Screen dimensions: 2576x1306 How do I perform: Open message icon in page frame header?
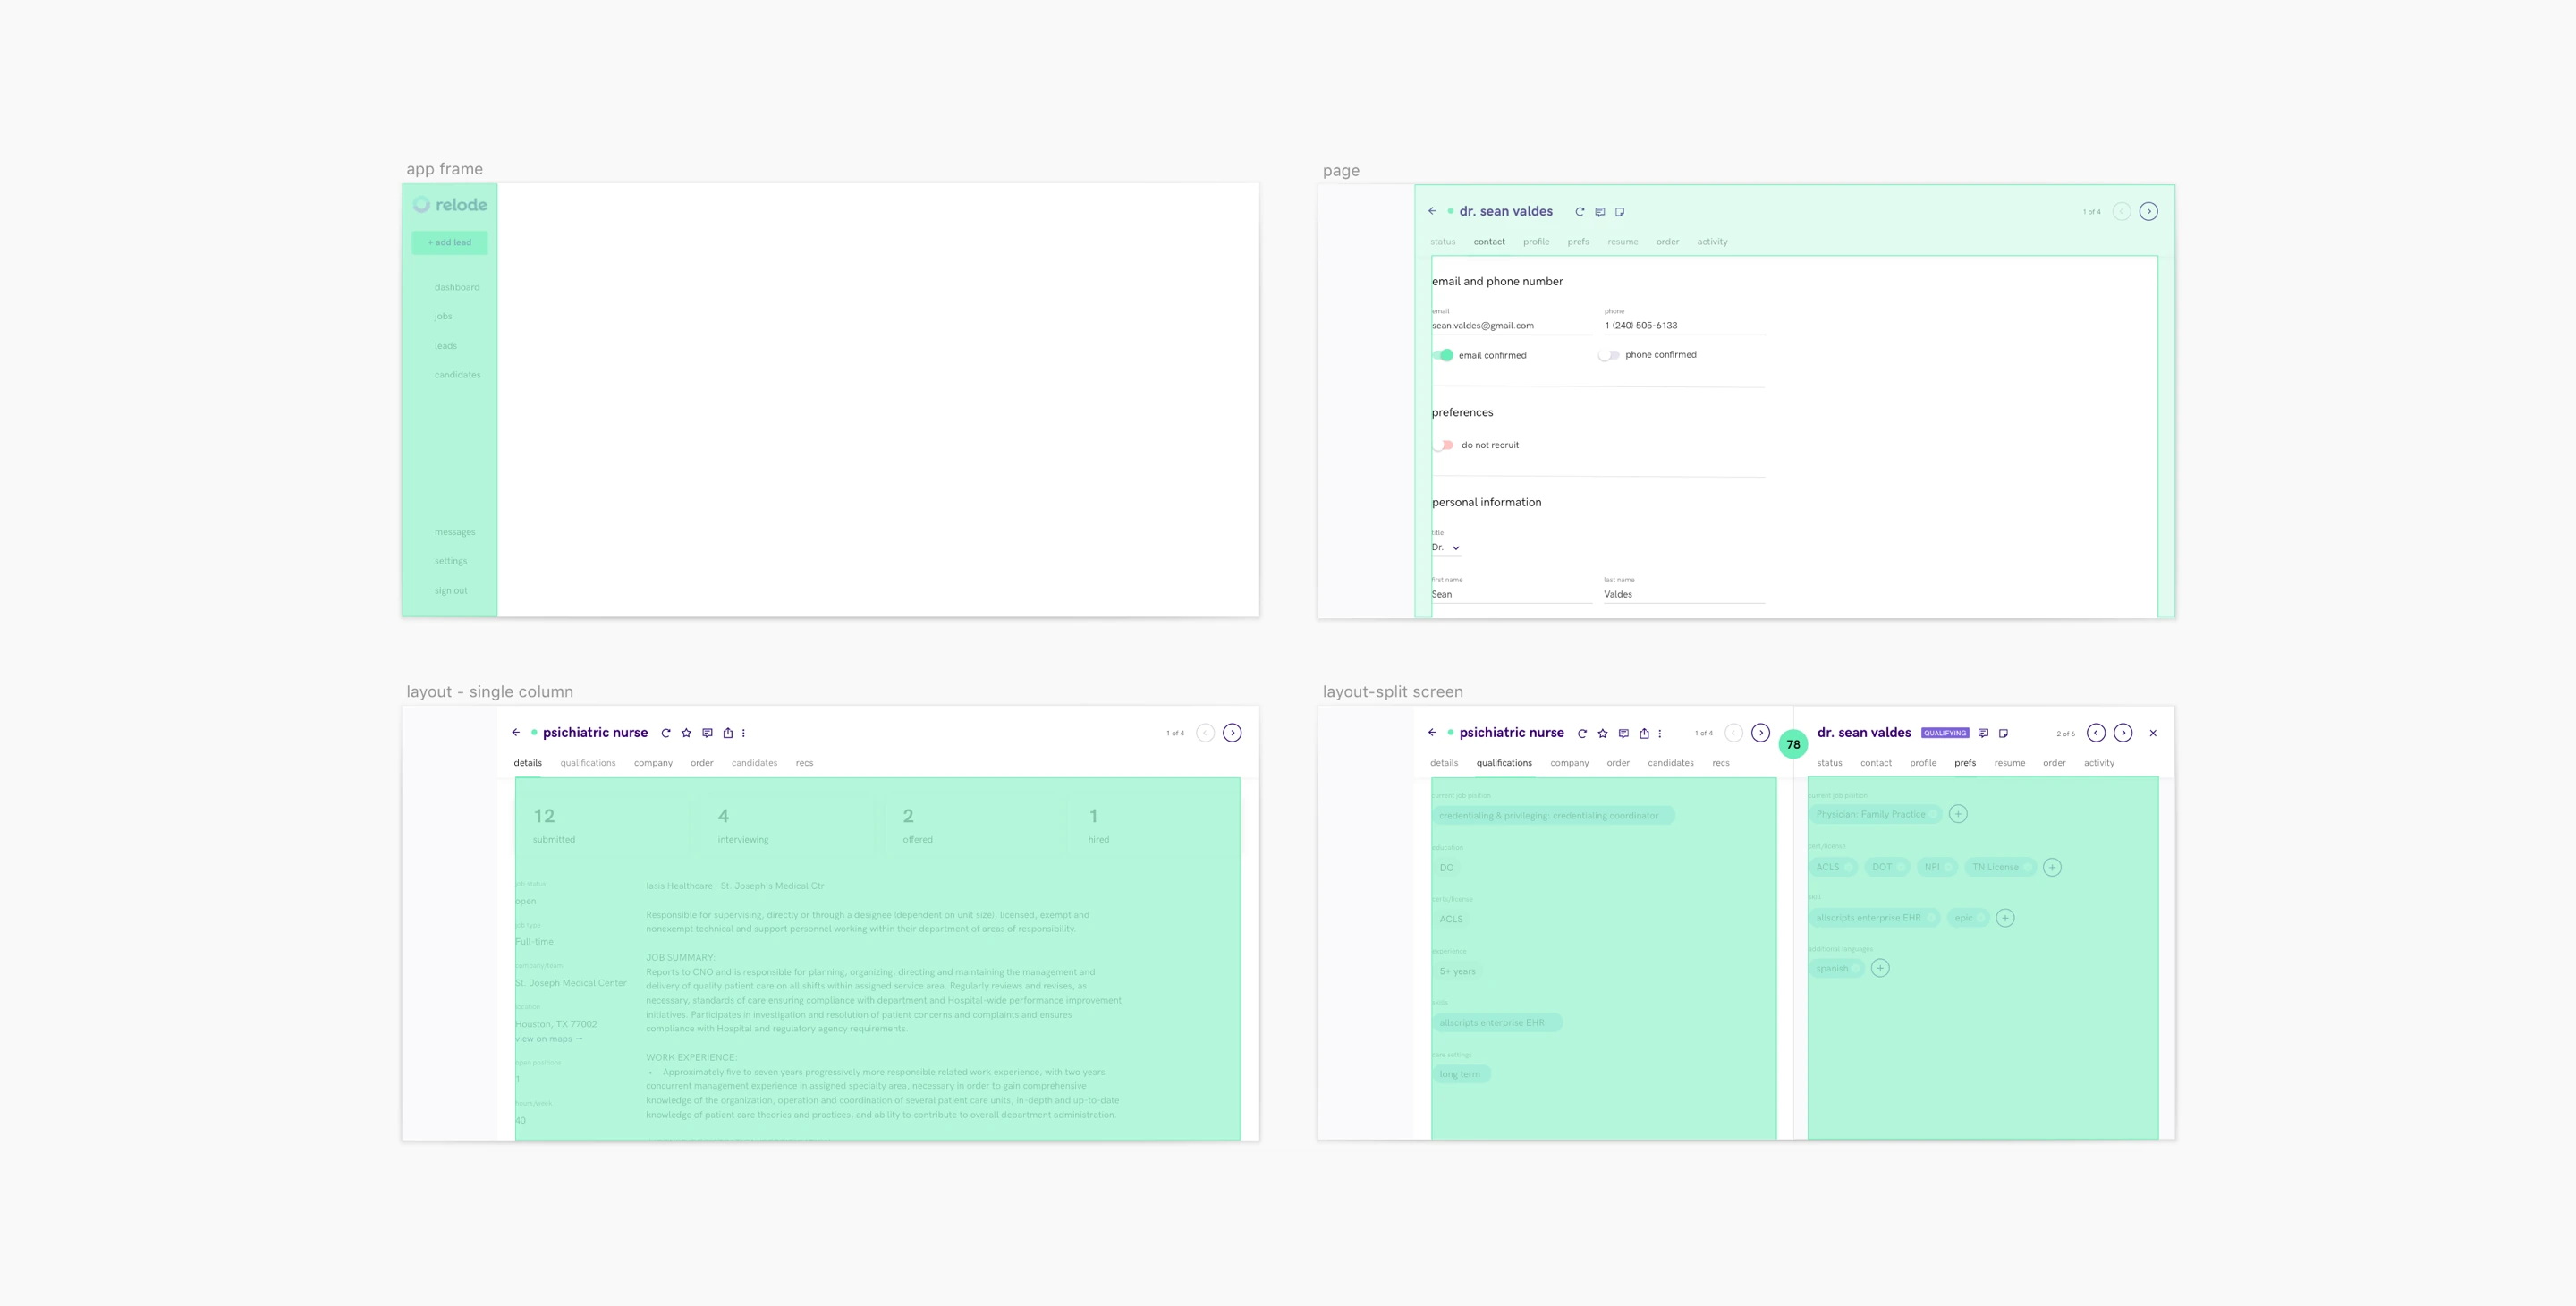[x=1600, y=212]
